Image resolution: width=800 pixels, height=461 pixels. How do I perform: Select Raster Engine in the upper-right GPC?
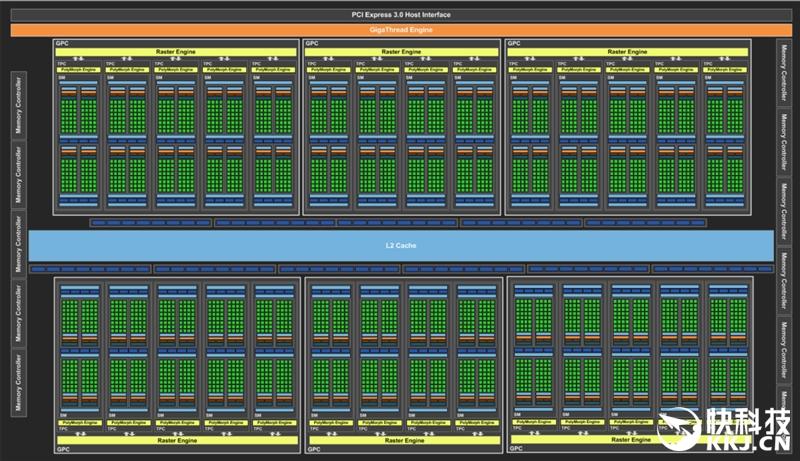pyautogui.click(x=627, y=52)
